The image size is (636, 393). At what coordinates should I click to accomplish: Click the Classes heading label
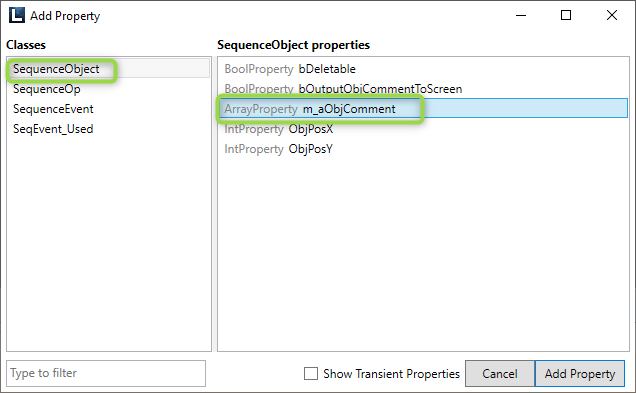point(26,45)
